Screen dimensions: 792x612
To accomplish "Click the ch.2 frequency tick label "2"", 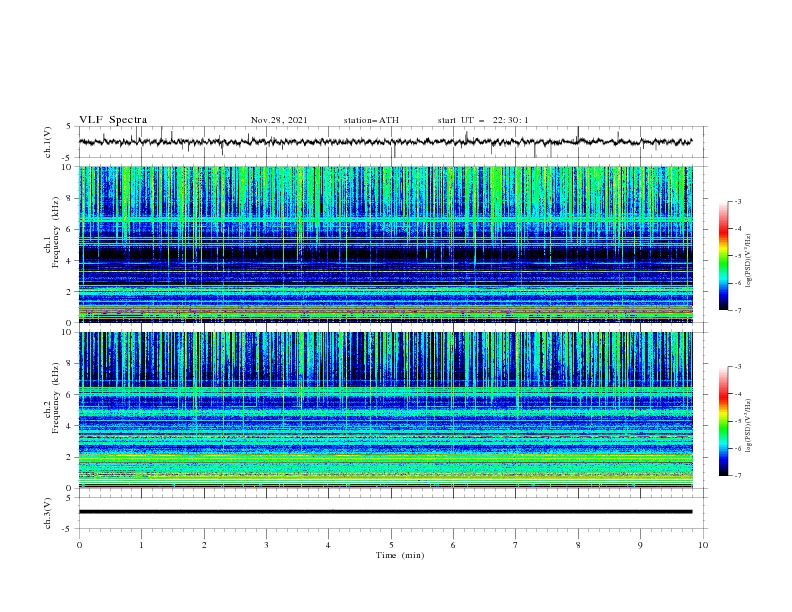I will point(71,457).
